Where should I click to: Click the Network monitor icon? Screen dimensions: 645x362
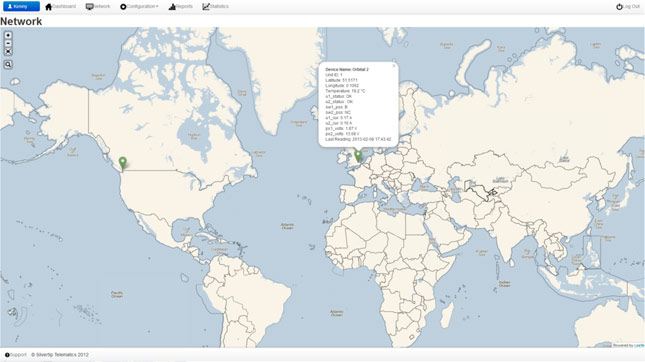point(89,7)
